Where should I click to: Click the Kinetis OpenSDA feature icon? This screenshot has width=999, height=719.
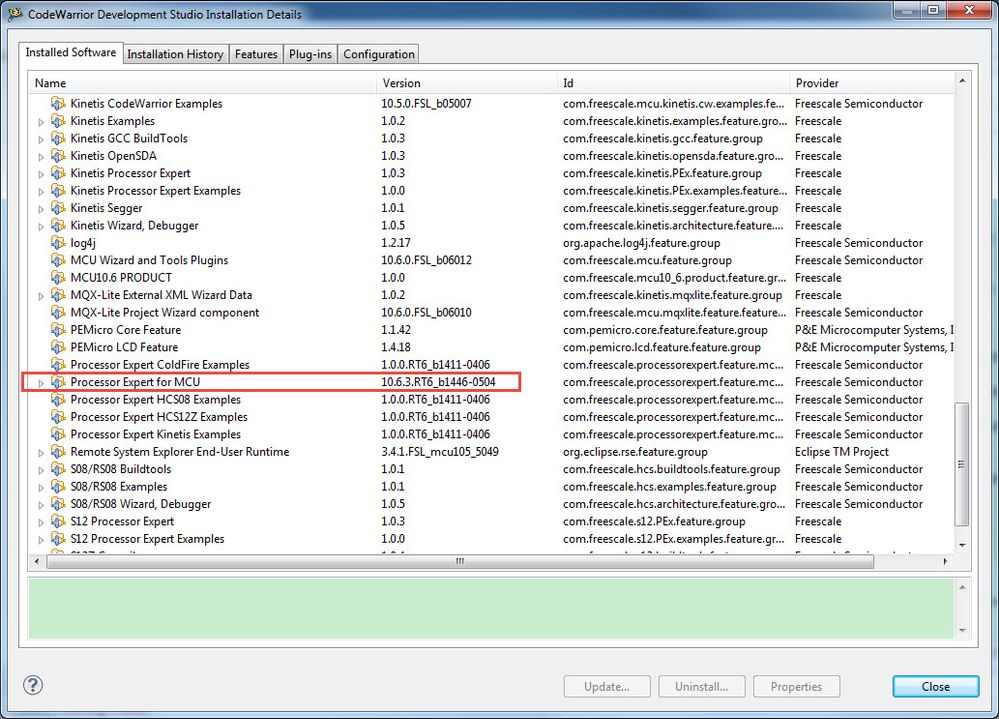(58, 155)
